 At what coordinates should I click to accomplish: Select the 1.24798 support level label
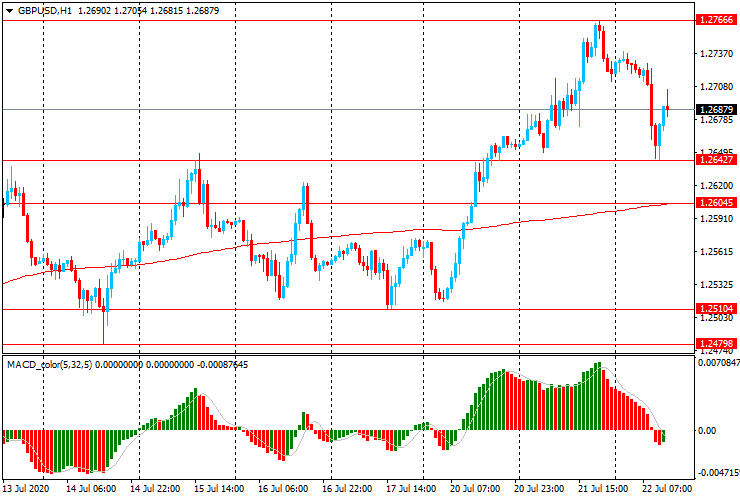[716, 344]
